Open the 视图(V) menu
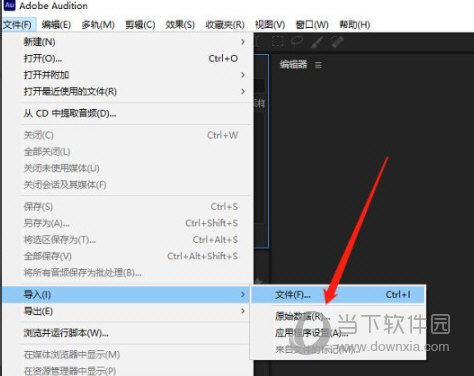Image resolution: width=474 pixels, height=376 pixels. [270, 25]
